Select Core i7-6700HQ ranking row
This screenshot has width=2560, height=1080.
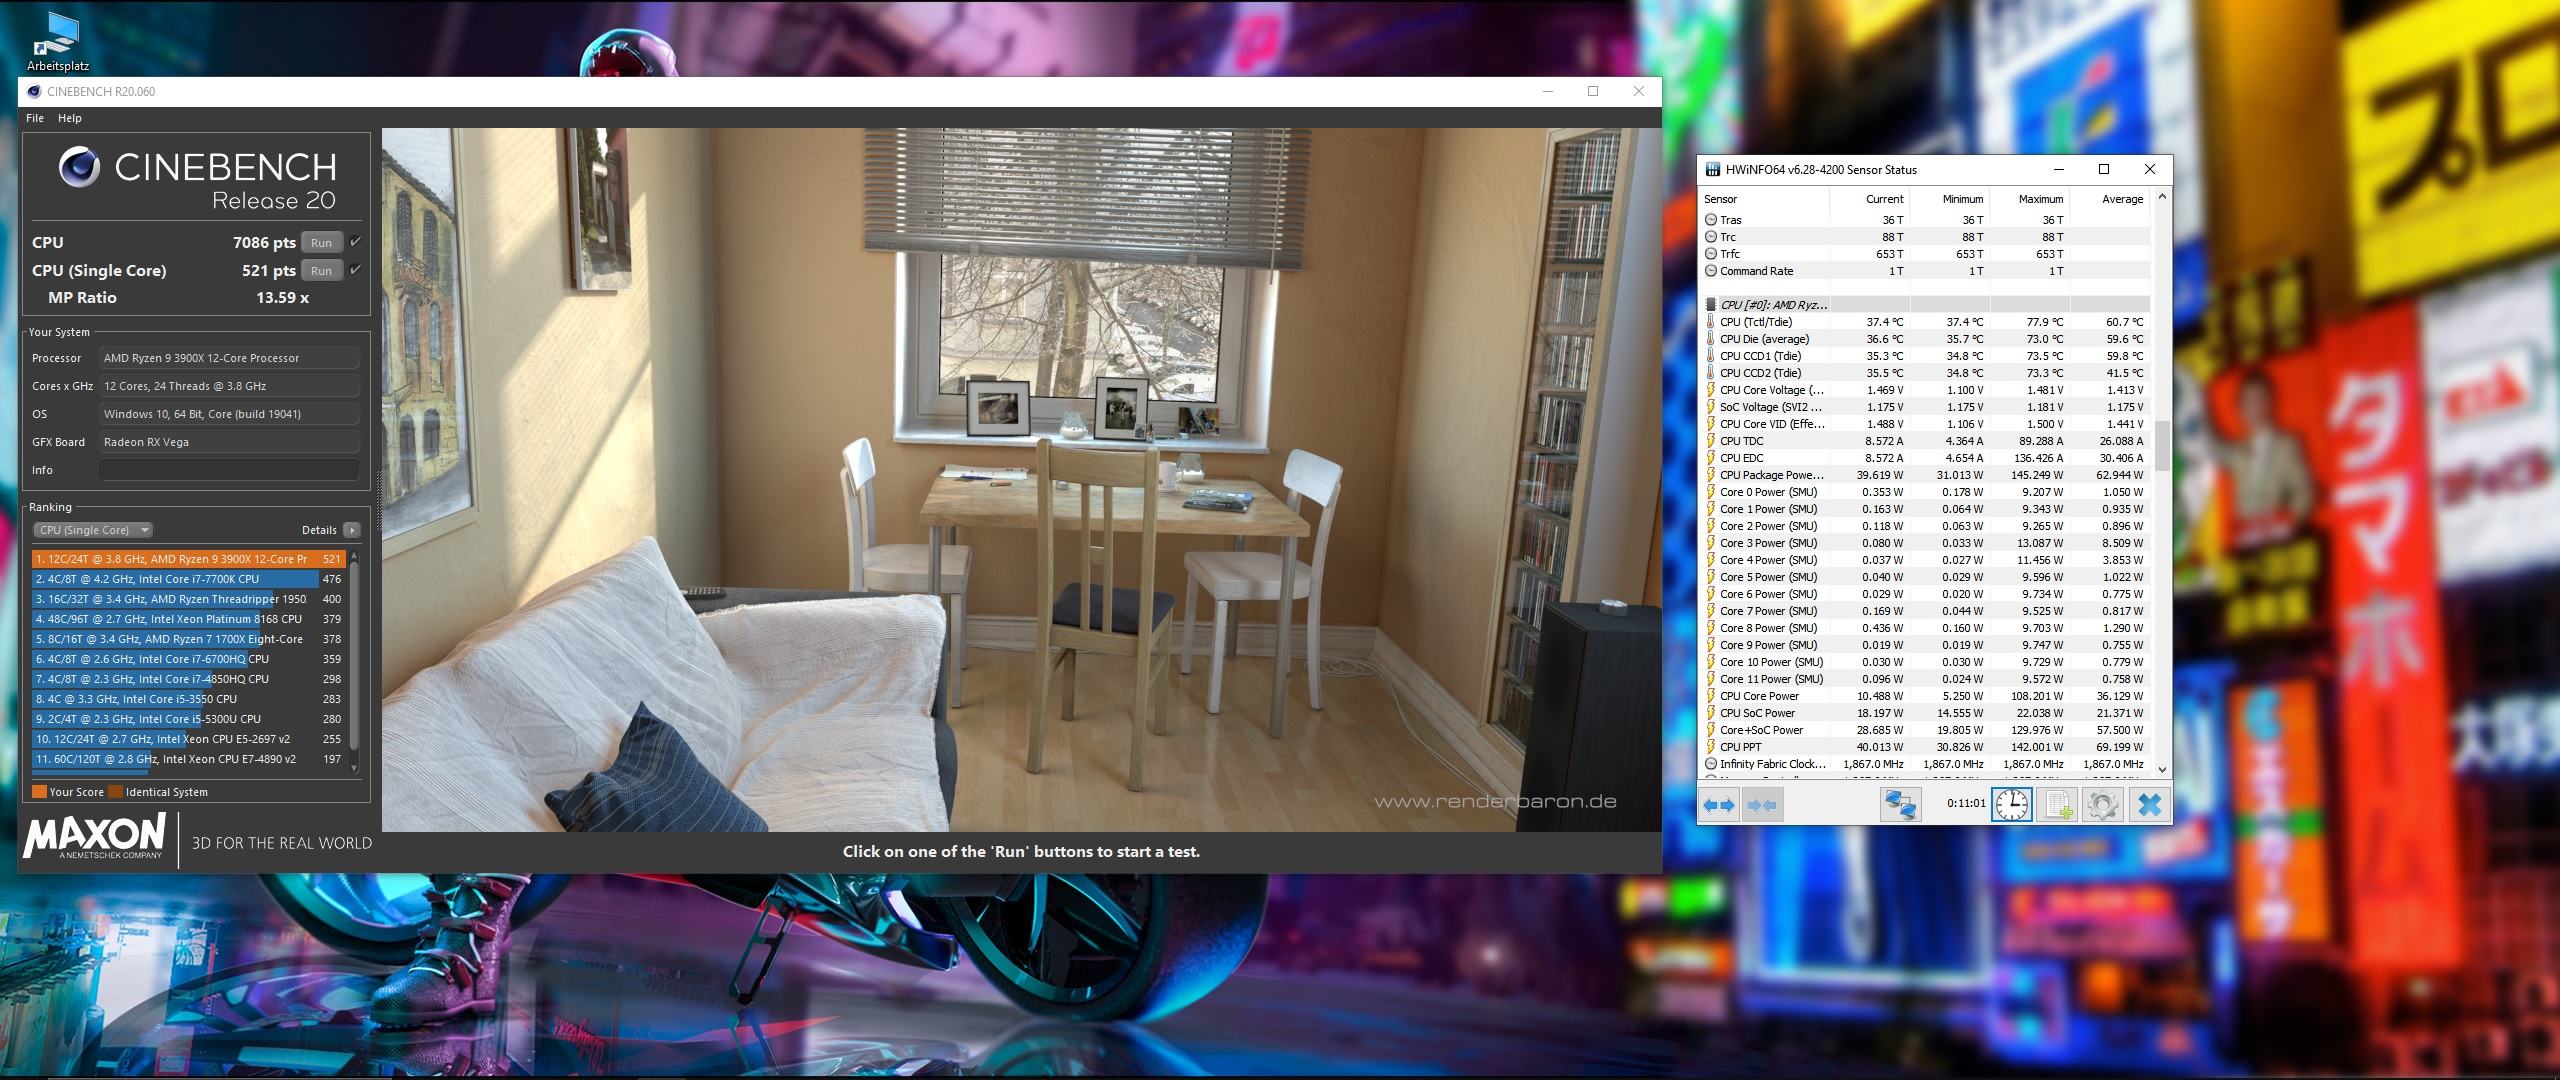tap(188, 659)
